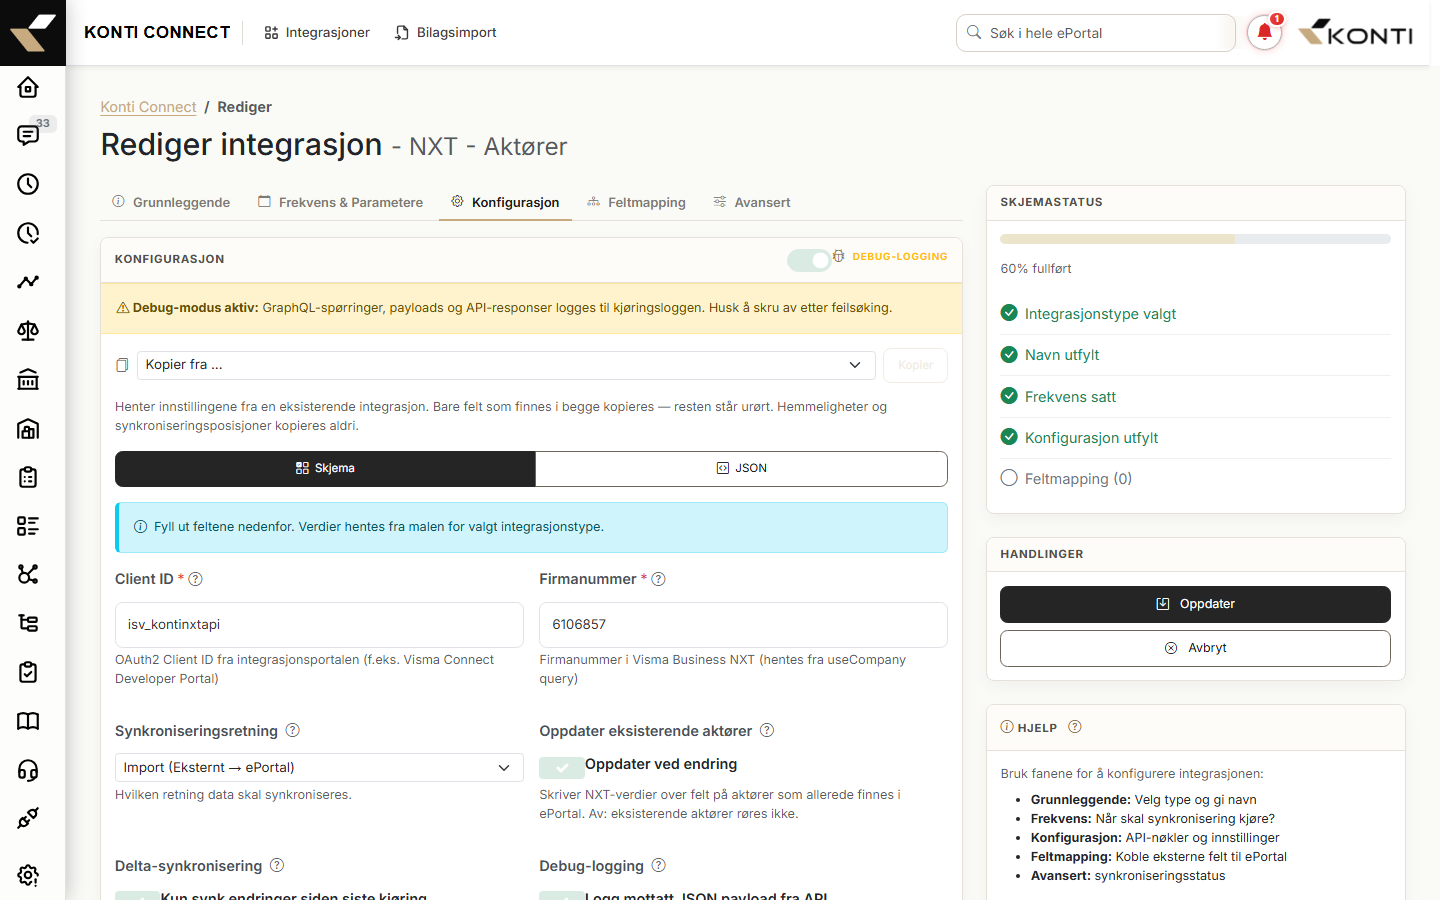
Task: Open the hierarchy tree sidebar icon
Action: pos(28,623)
